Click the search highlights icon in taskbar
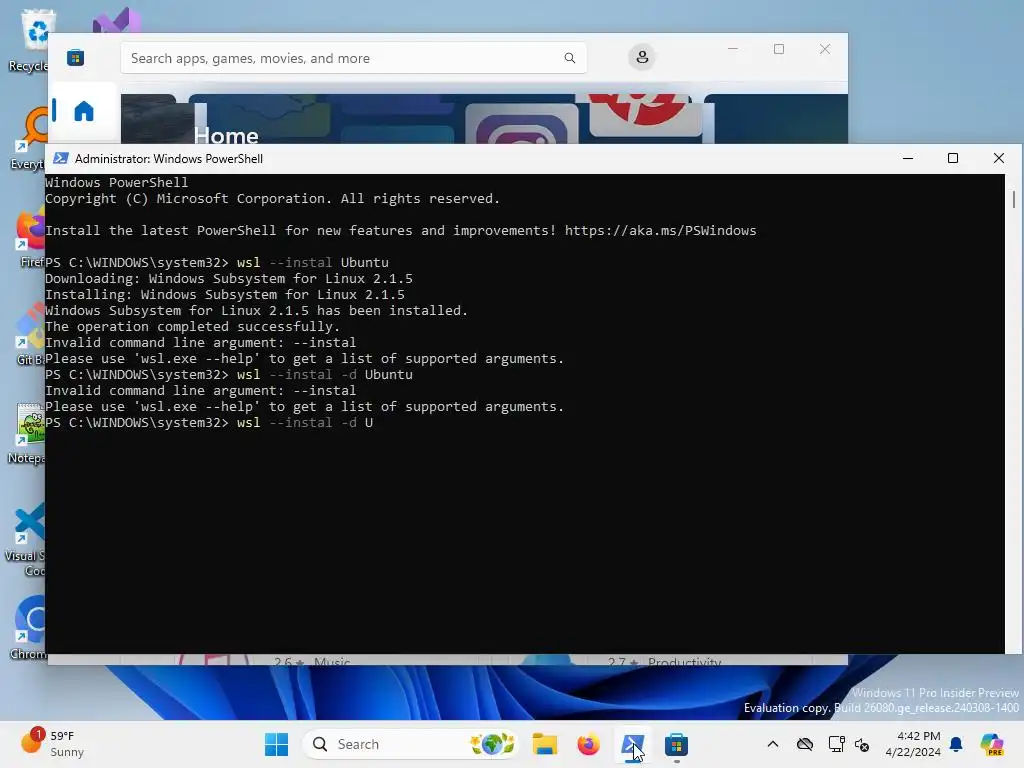This screenshot has height=768, width=1024. tap(492, 744)
